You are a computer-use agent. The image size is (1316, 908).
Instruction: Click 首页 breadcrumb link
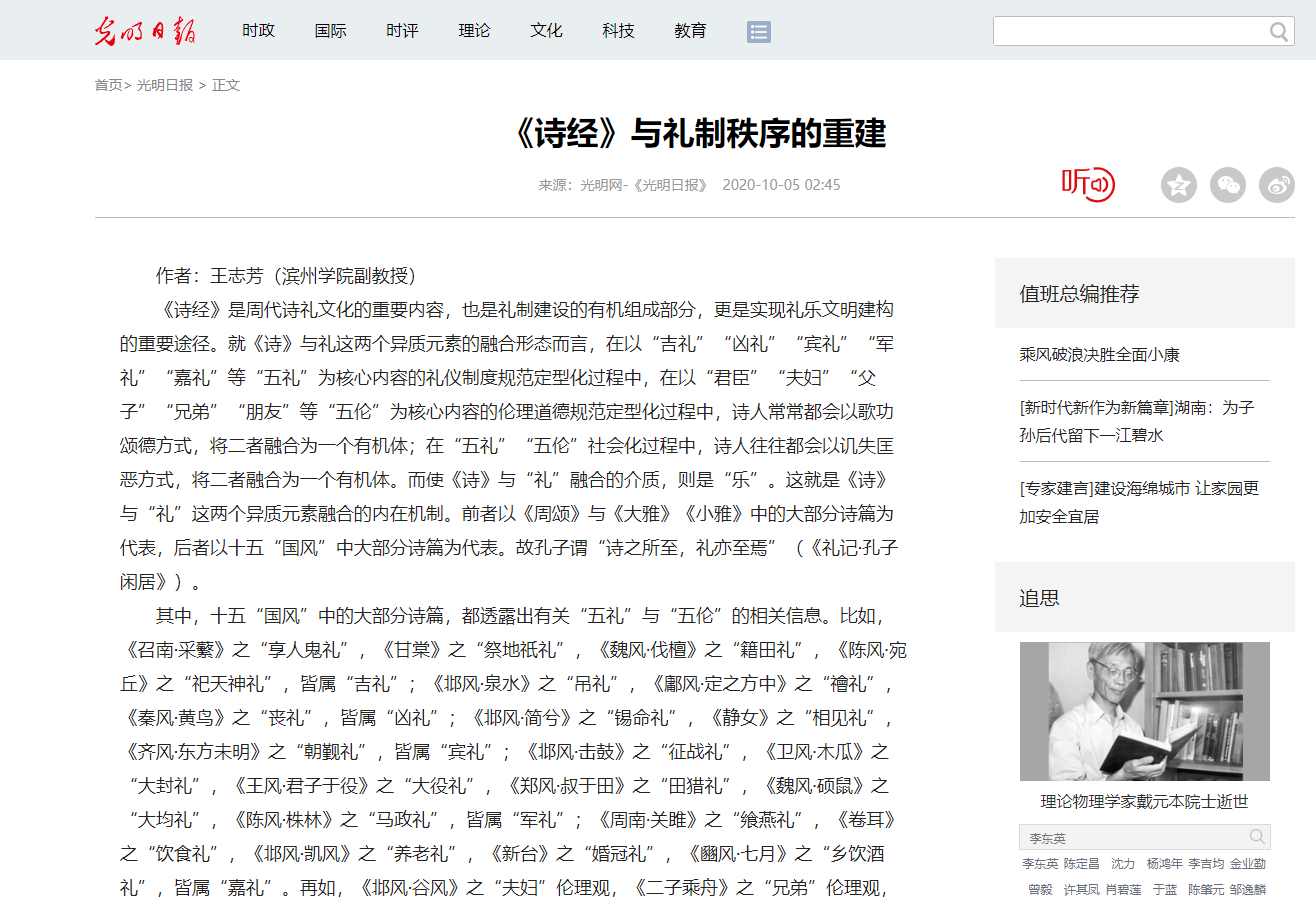point(108,85)
